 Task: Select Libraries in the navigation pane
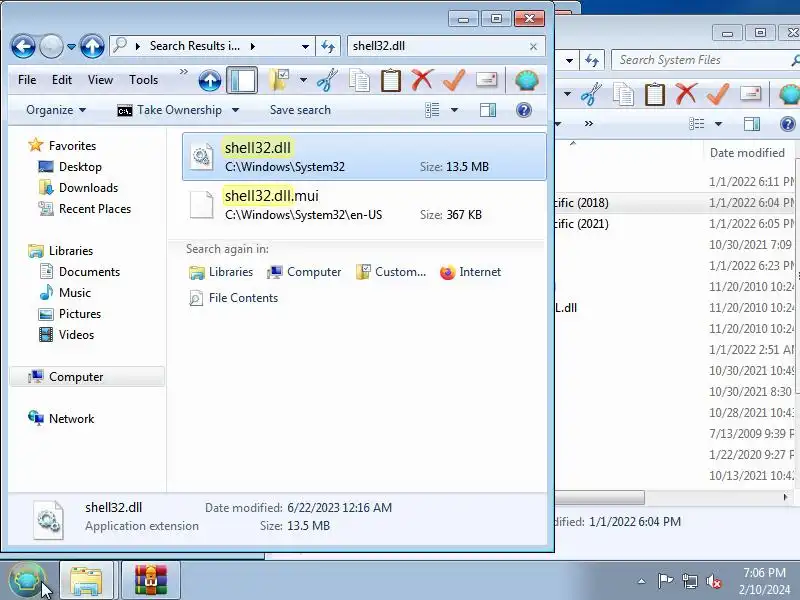point(70,251)
